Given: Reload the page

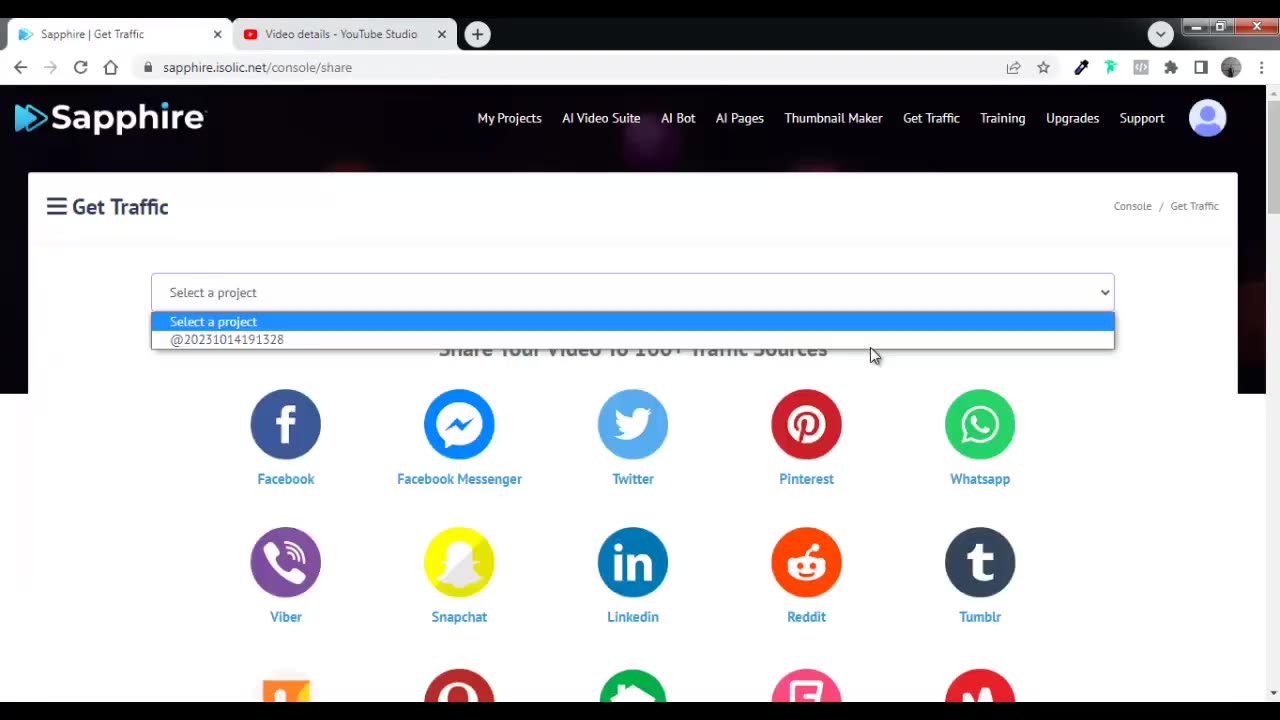Looking at the screenshot, I should 81,67.
